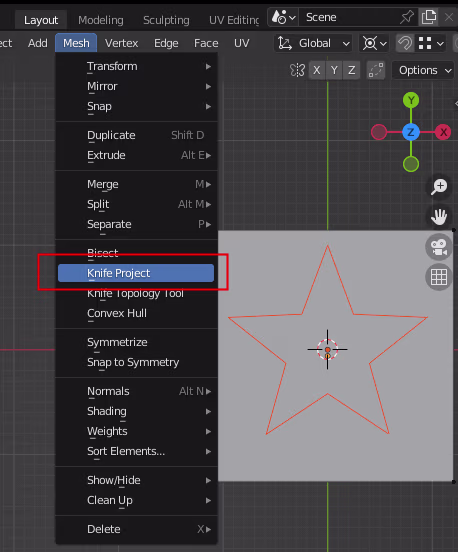Open transform pivot point selector

[375, 44]
